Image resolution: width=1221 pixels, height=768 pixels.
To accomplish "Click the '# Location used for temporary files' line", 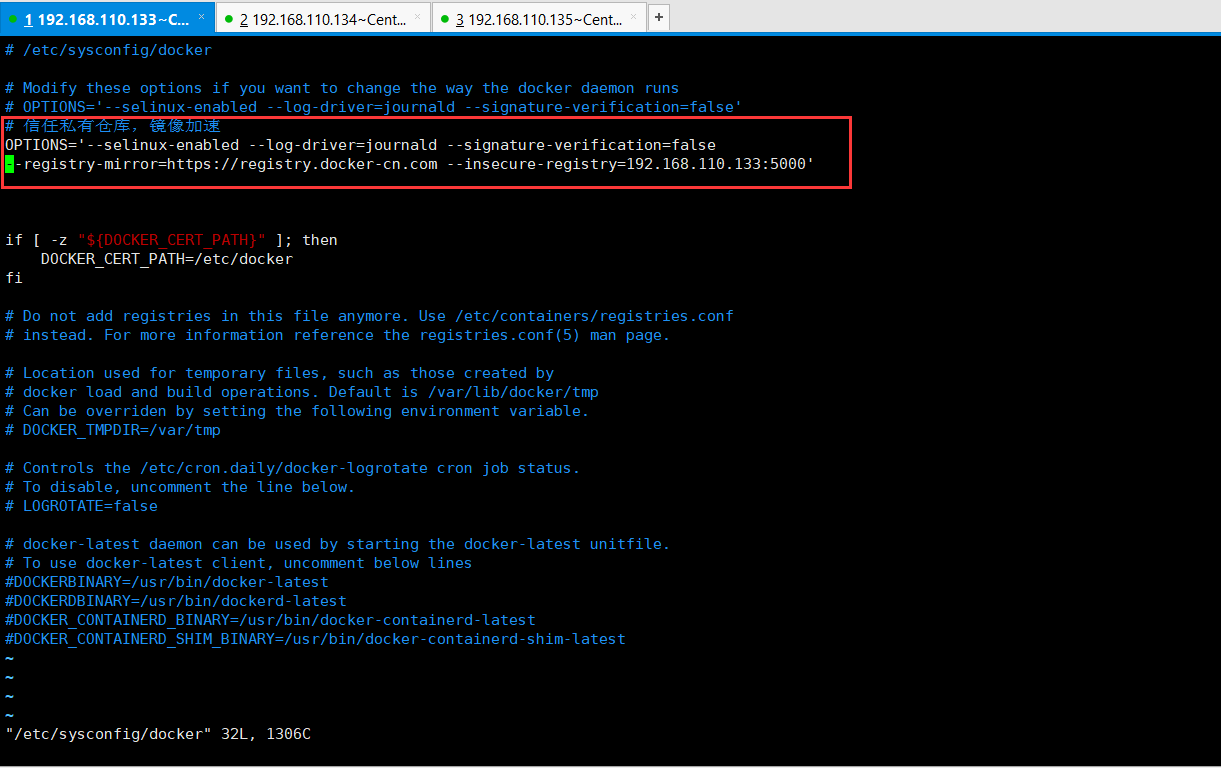I will [280, 373].
